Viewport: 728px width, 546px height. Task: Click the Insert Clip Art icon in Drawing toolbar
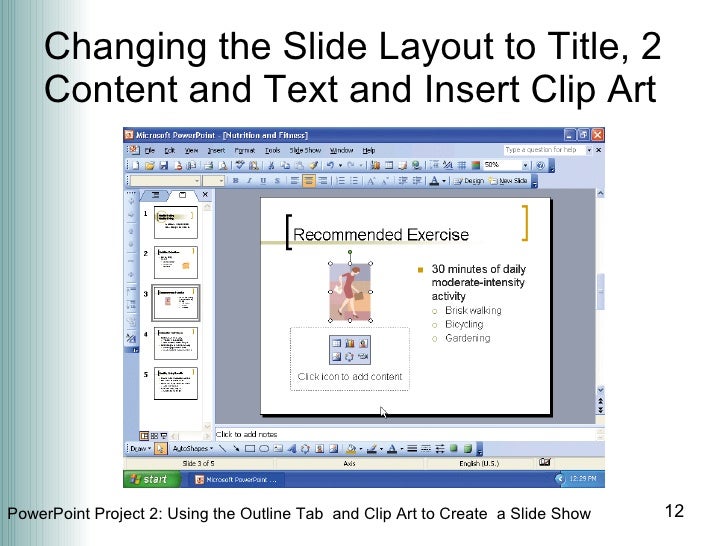[319, 448]
